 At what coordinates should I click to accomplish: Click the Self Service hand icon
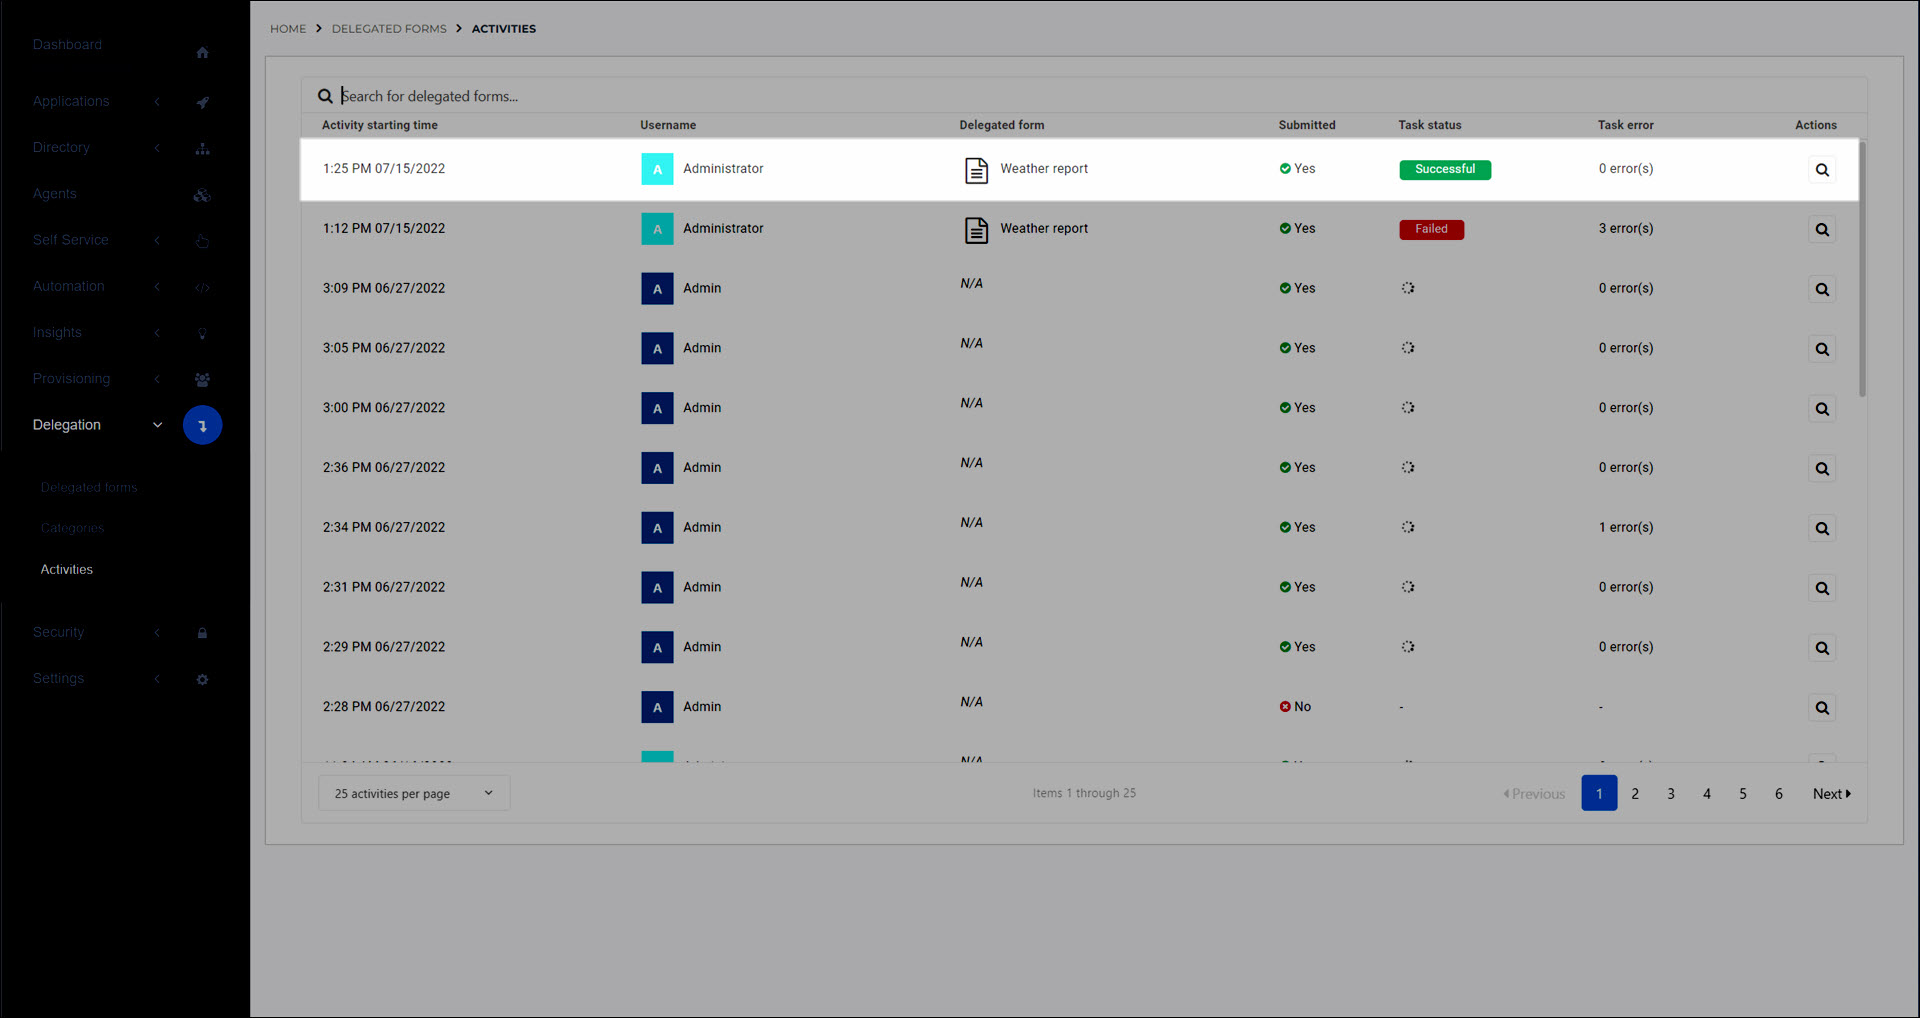tap(202, 241)
